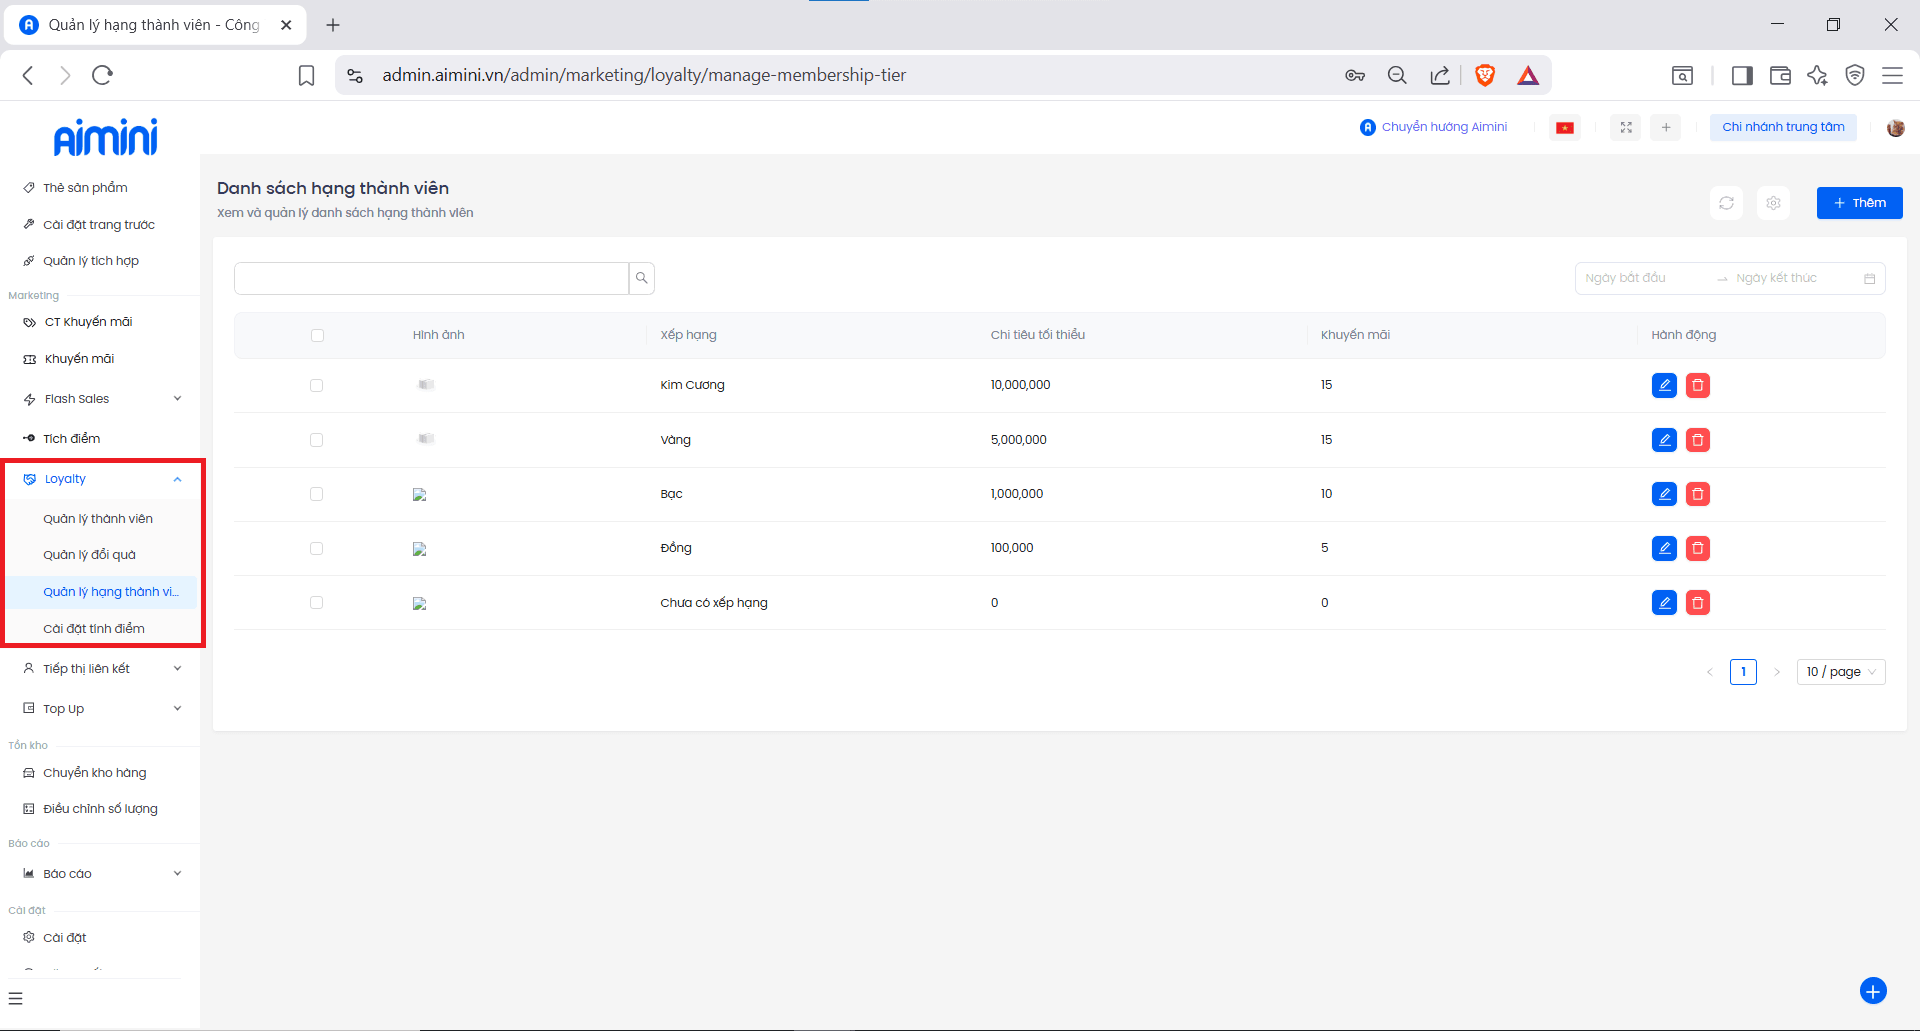Tick the checkbox for Bạc row

click(x=317, y=494)
